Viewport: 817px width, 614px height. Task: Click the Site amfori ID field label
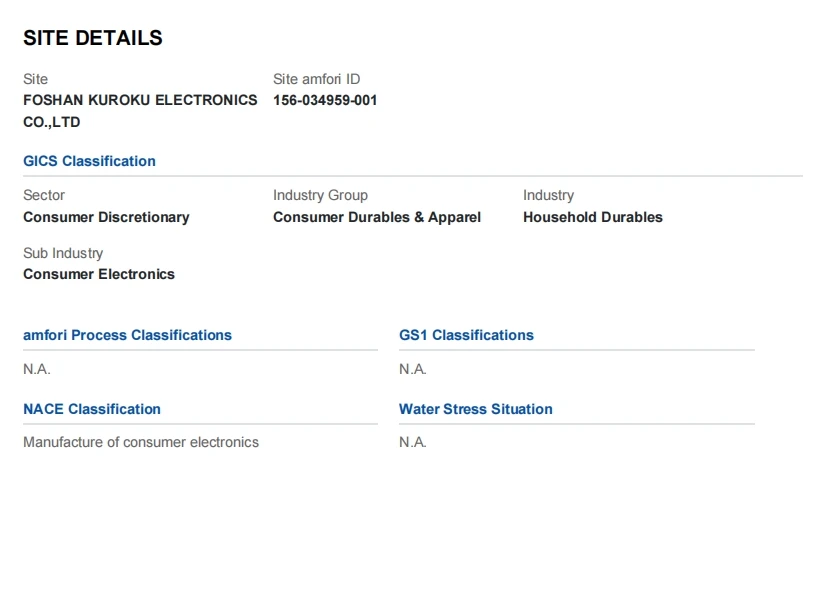[316, 79]
